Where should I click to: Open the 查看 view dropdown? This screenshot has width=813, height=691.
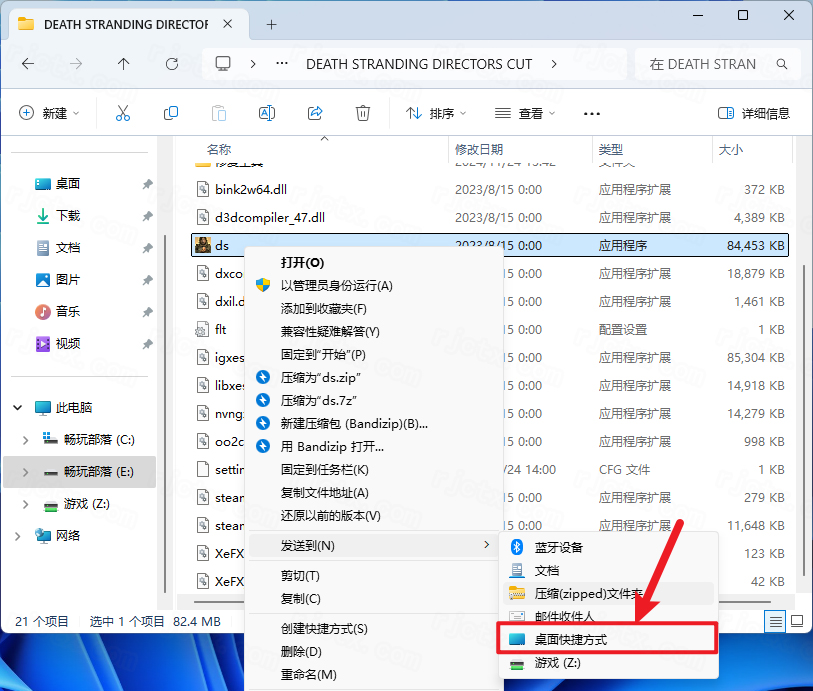[x=525, y=113]
